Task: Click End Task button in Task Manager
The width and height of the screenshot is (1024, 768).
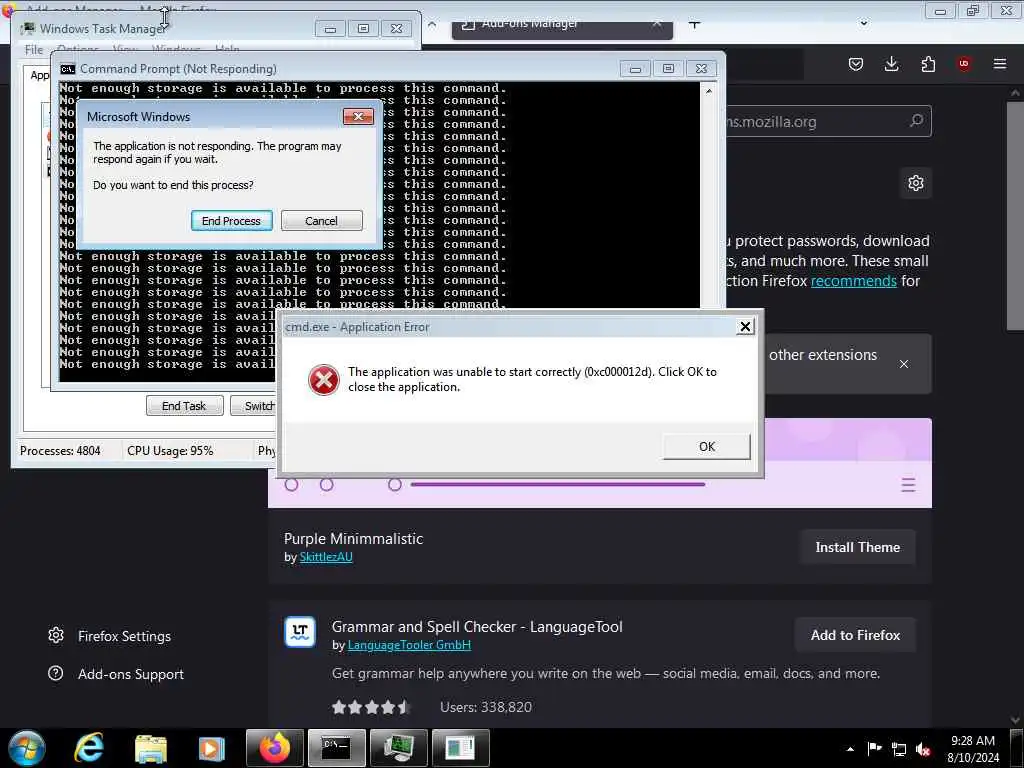Action: (184, 406)
